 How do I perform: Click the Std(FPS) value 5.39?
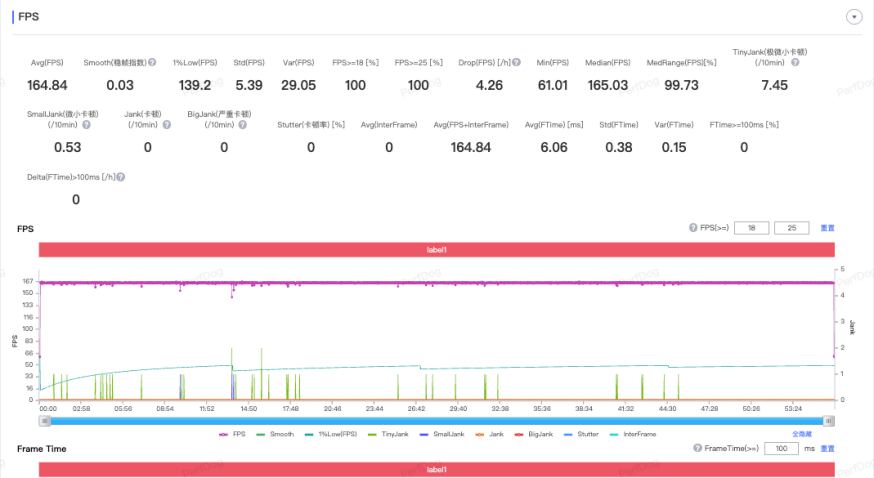pyautogui.click(x=249, y=85)
